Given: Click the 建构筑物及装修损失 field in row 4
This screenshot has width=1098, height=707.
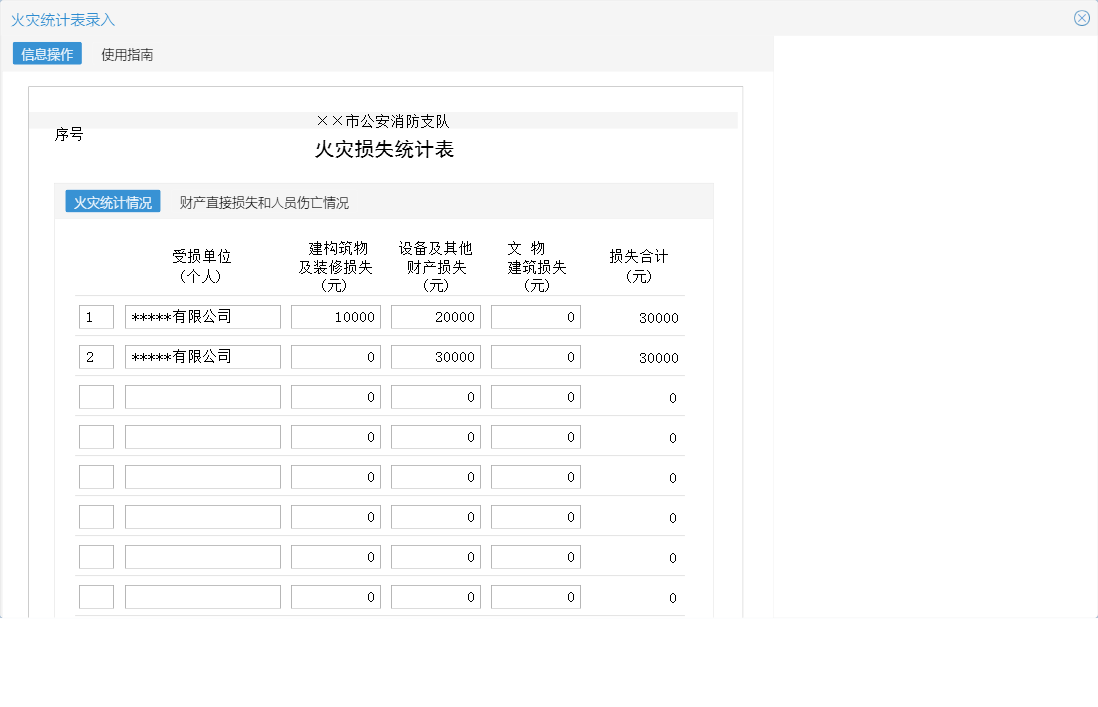Looking at the screenshot, I should point(335,436).
